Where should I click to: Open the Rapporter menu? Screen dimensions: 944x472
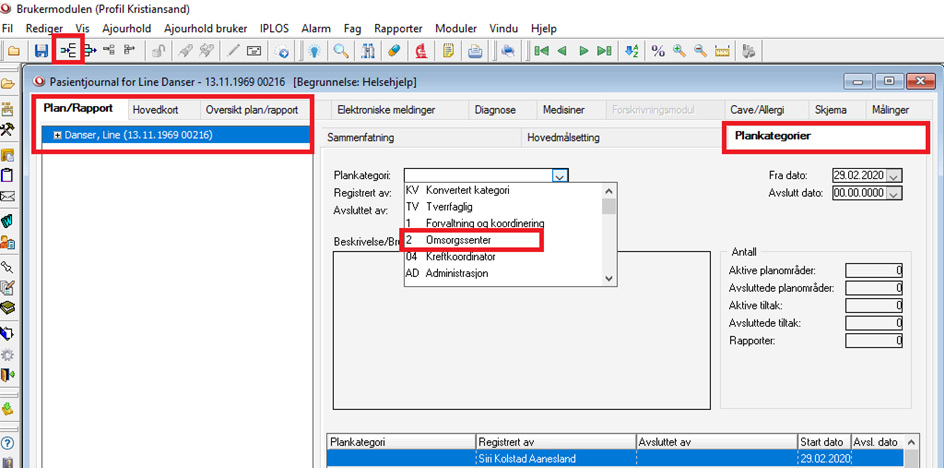[397, 29]
